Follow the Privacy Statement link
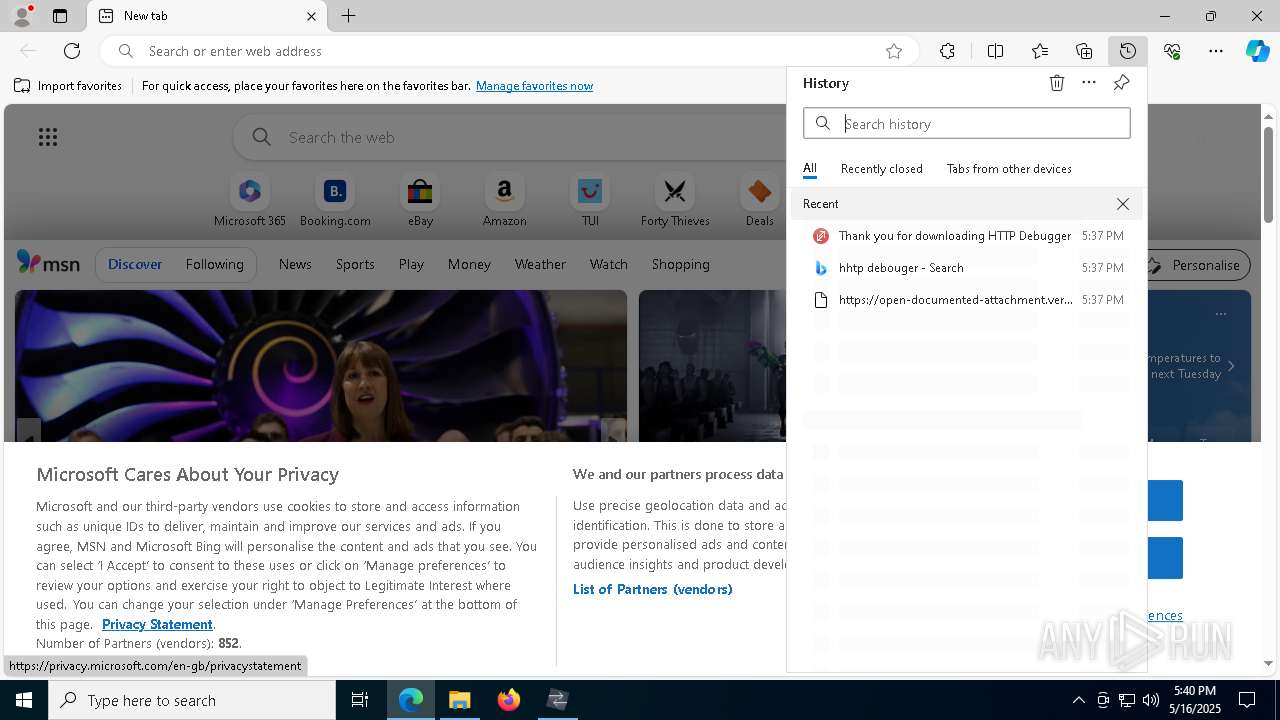Image resolution: width=1280 pixels, height=720 pixels. click(157, 624)
